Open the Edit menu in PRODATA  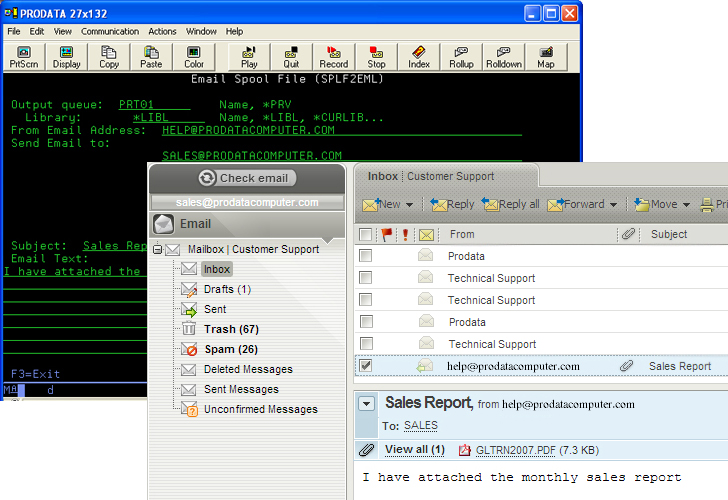pos(37,32)
